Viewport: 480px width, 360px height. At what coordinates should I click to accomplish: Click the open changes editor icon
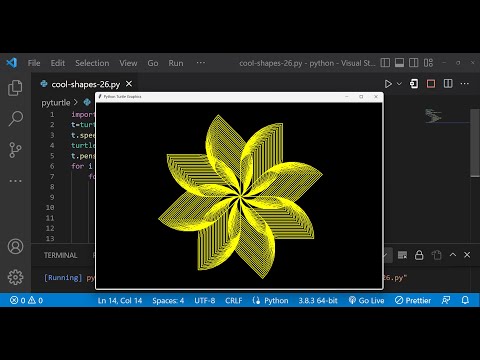pyautogui.click(x=414, y=84)
